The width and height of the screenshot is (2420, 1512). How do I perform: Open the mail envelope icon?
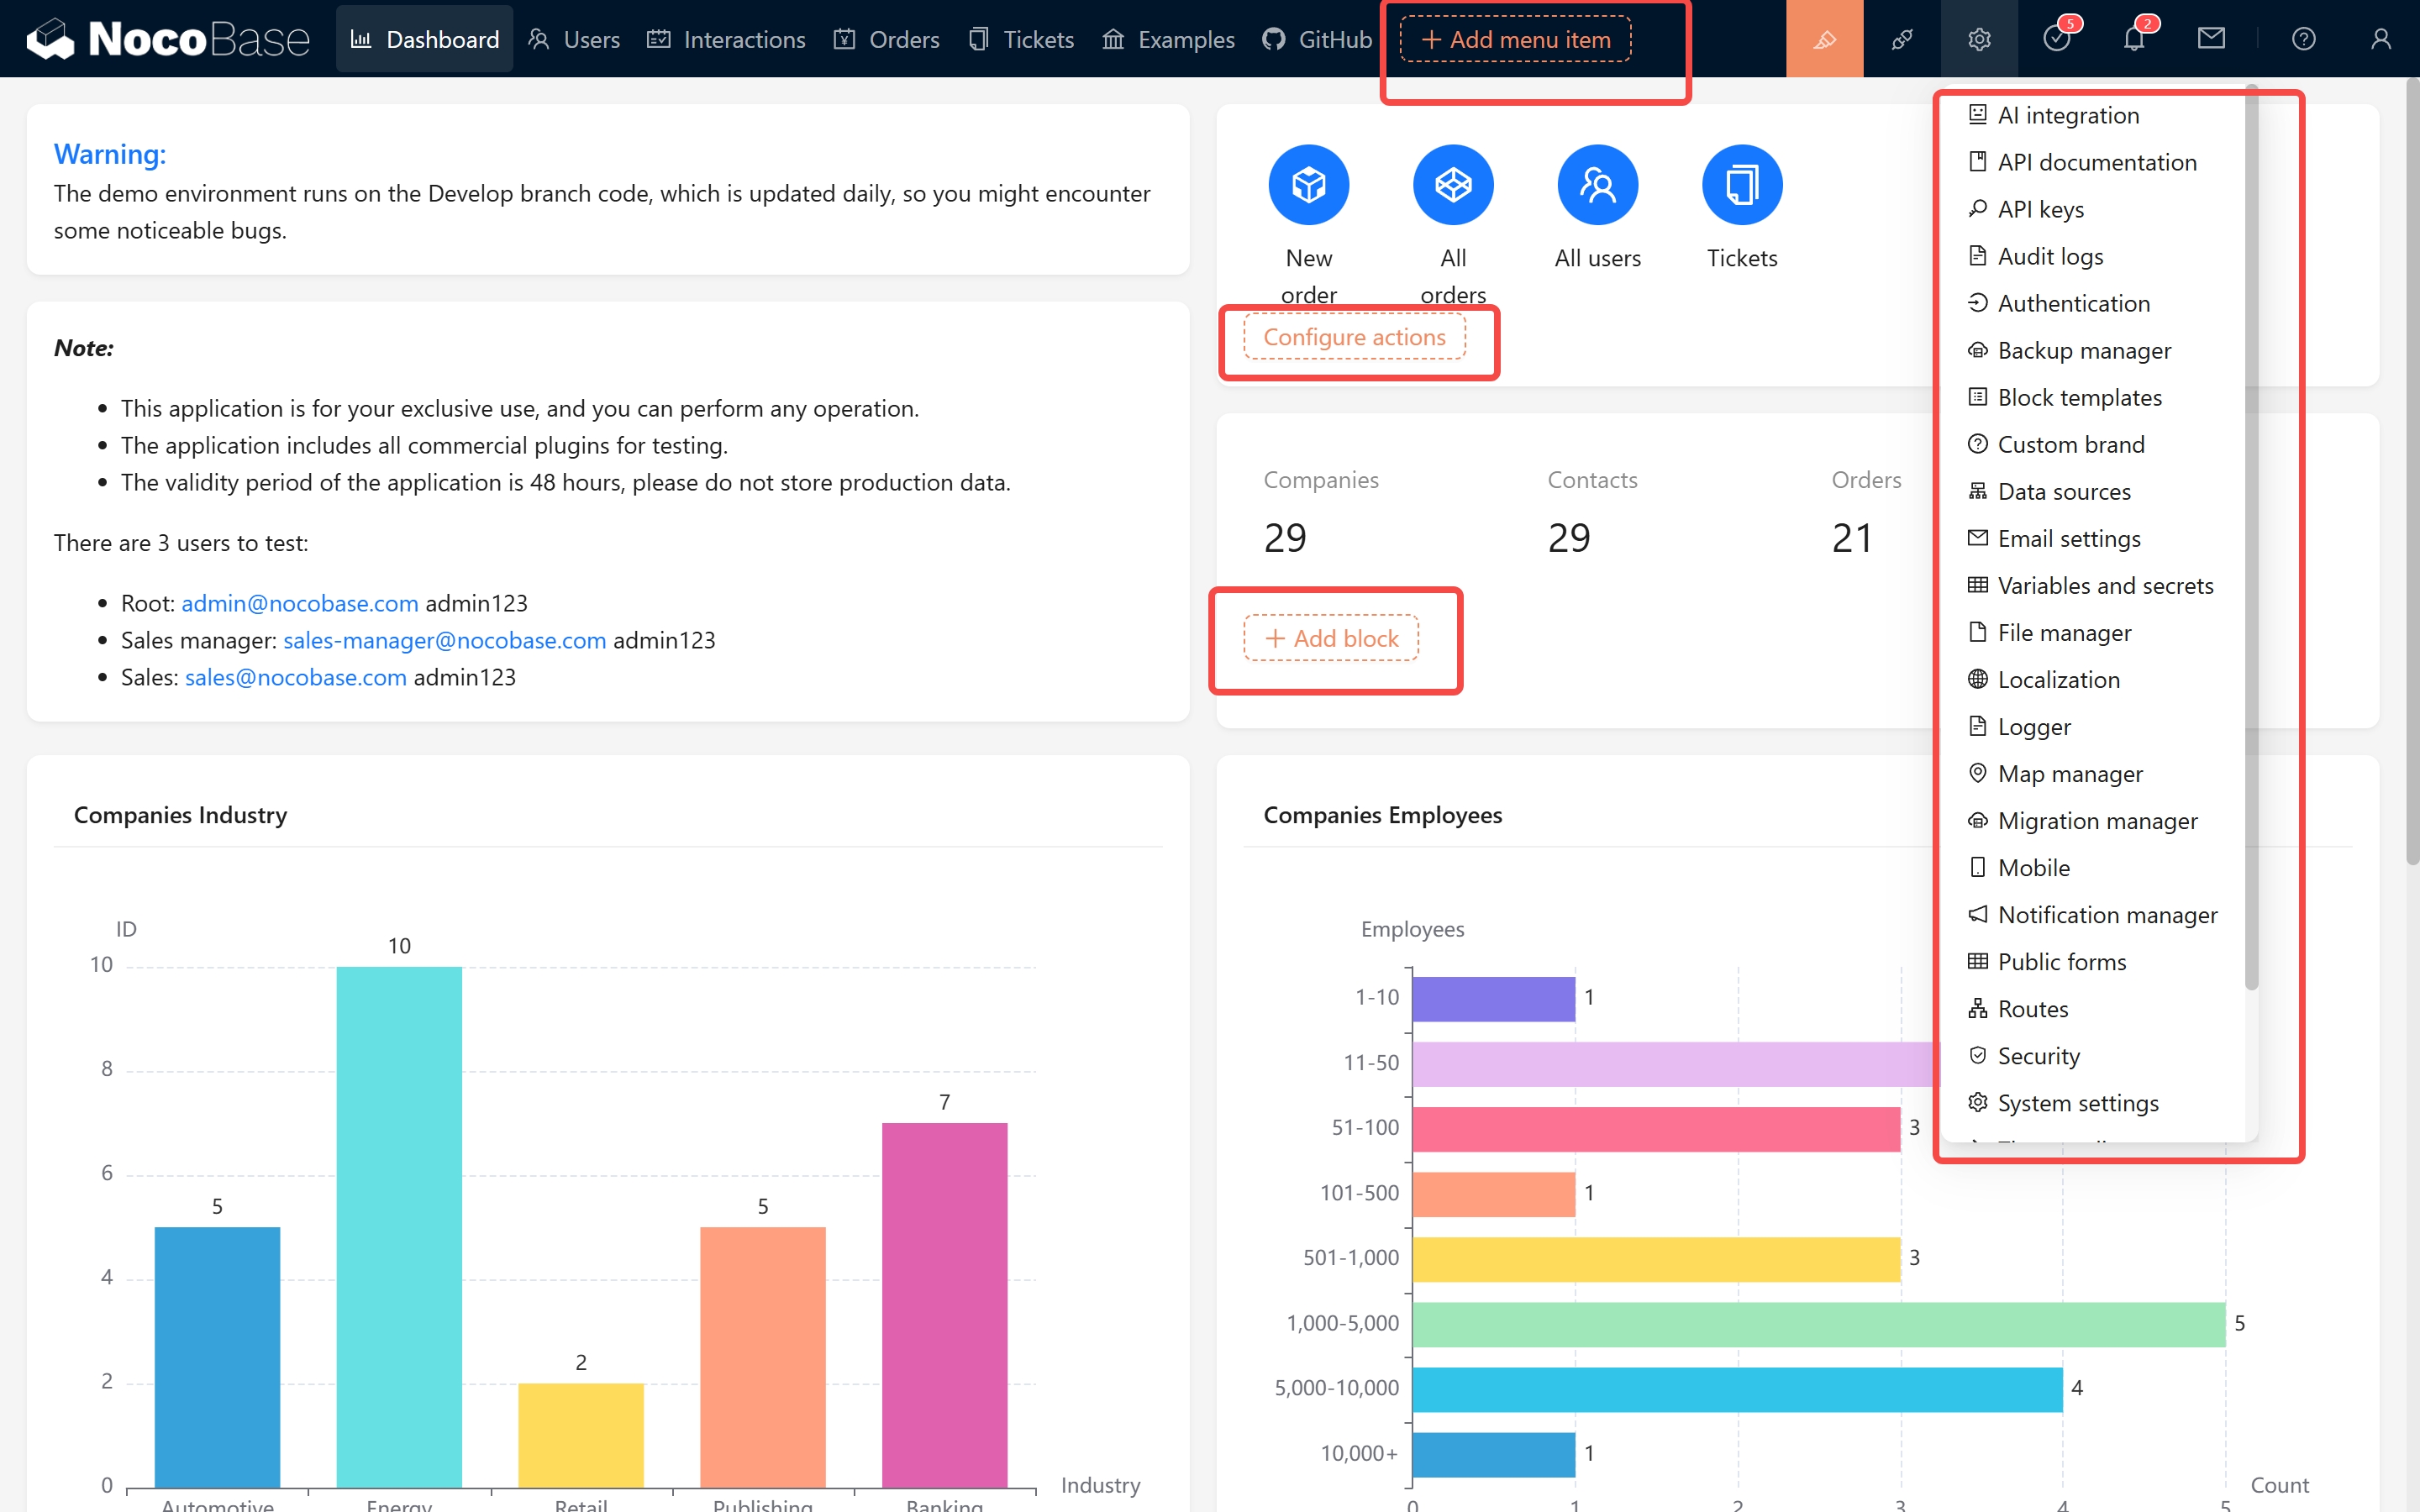(2211, 39)
